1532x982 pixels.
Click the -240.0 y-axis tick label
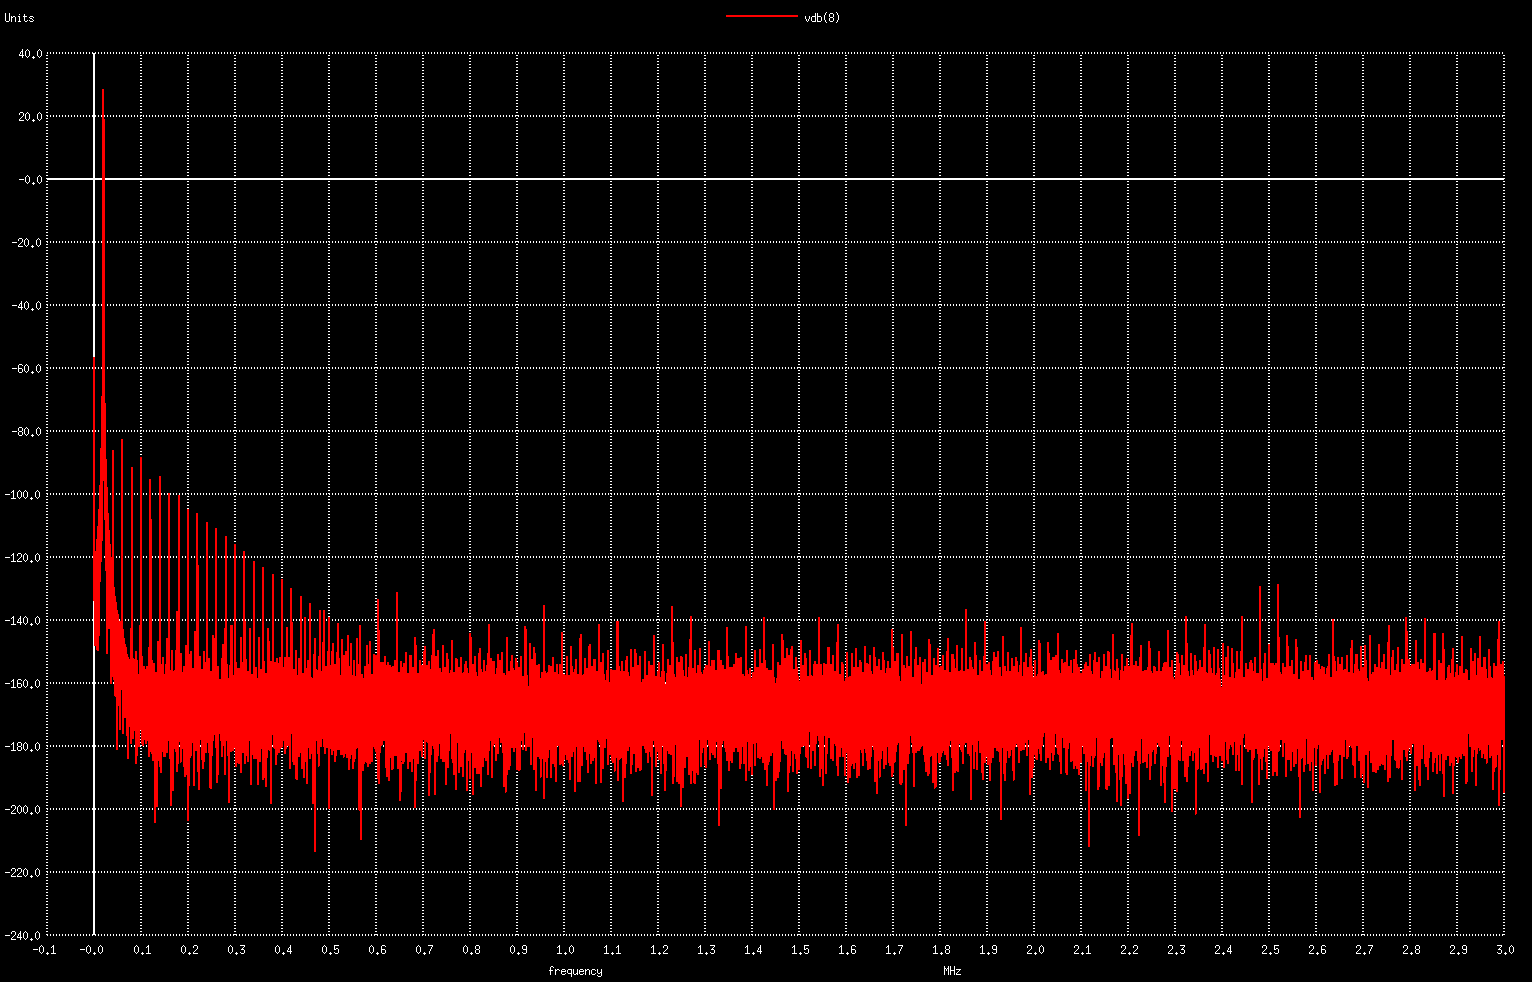click(x=25, y=936)
